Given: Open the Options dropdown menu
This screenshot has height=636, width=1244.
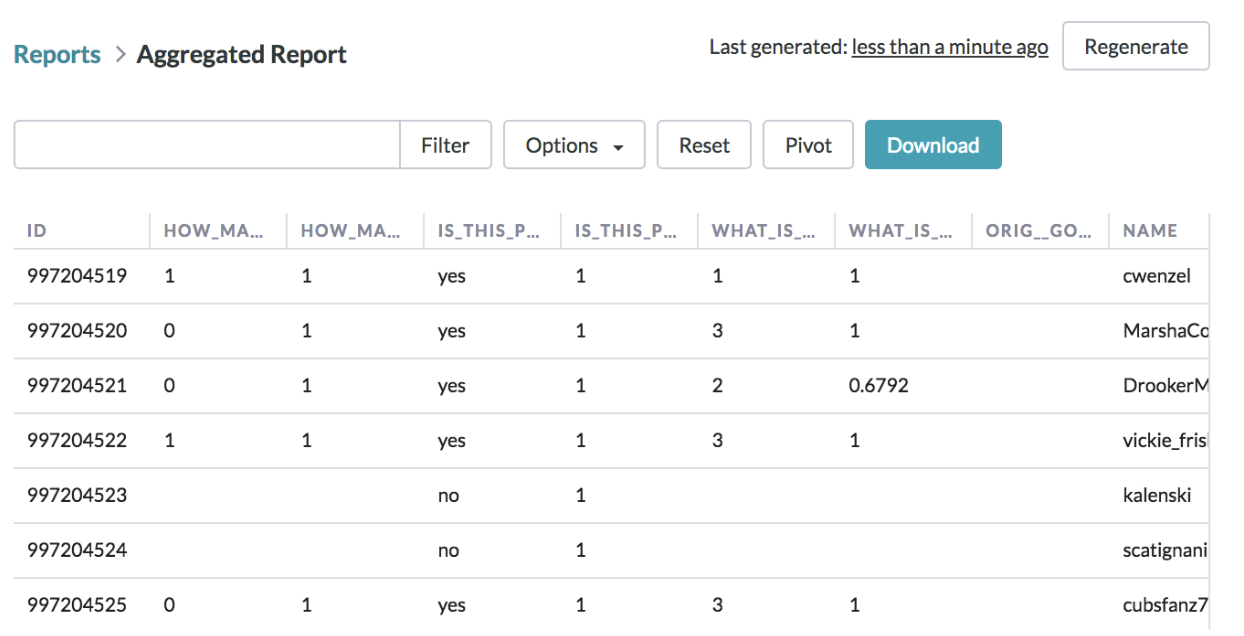Looking at the screenshot, I should click(574, 145).
